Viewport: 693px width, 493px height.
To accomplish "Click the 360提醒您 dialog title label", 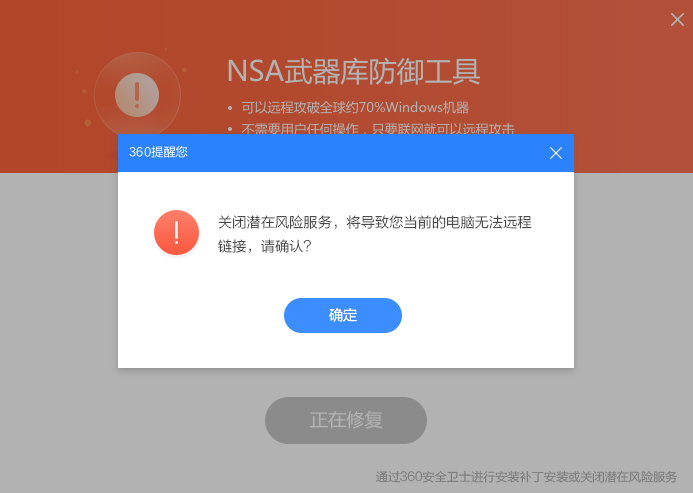I will coord(158,152).
